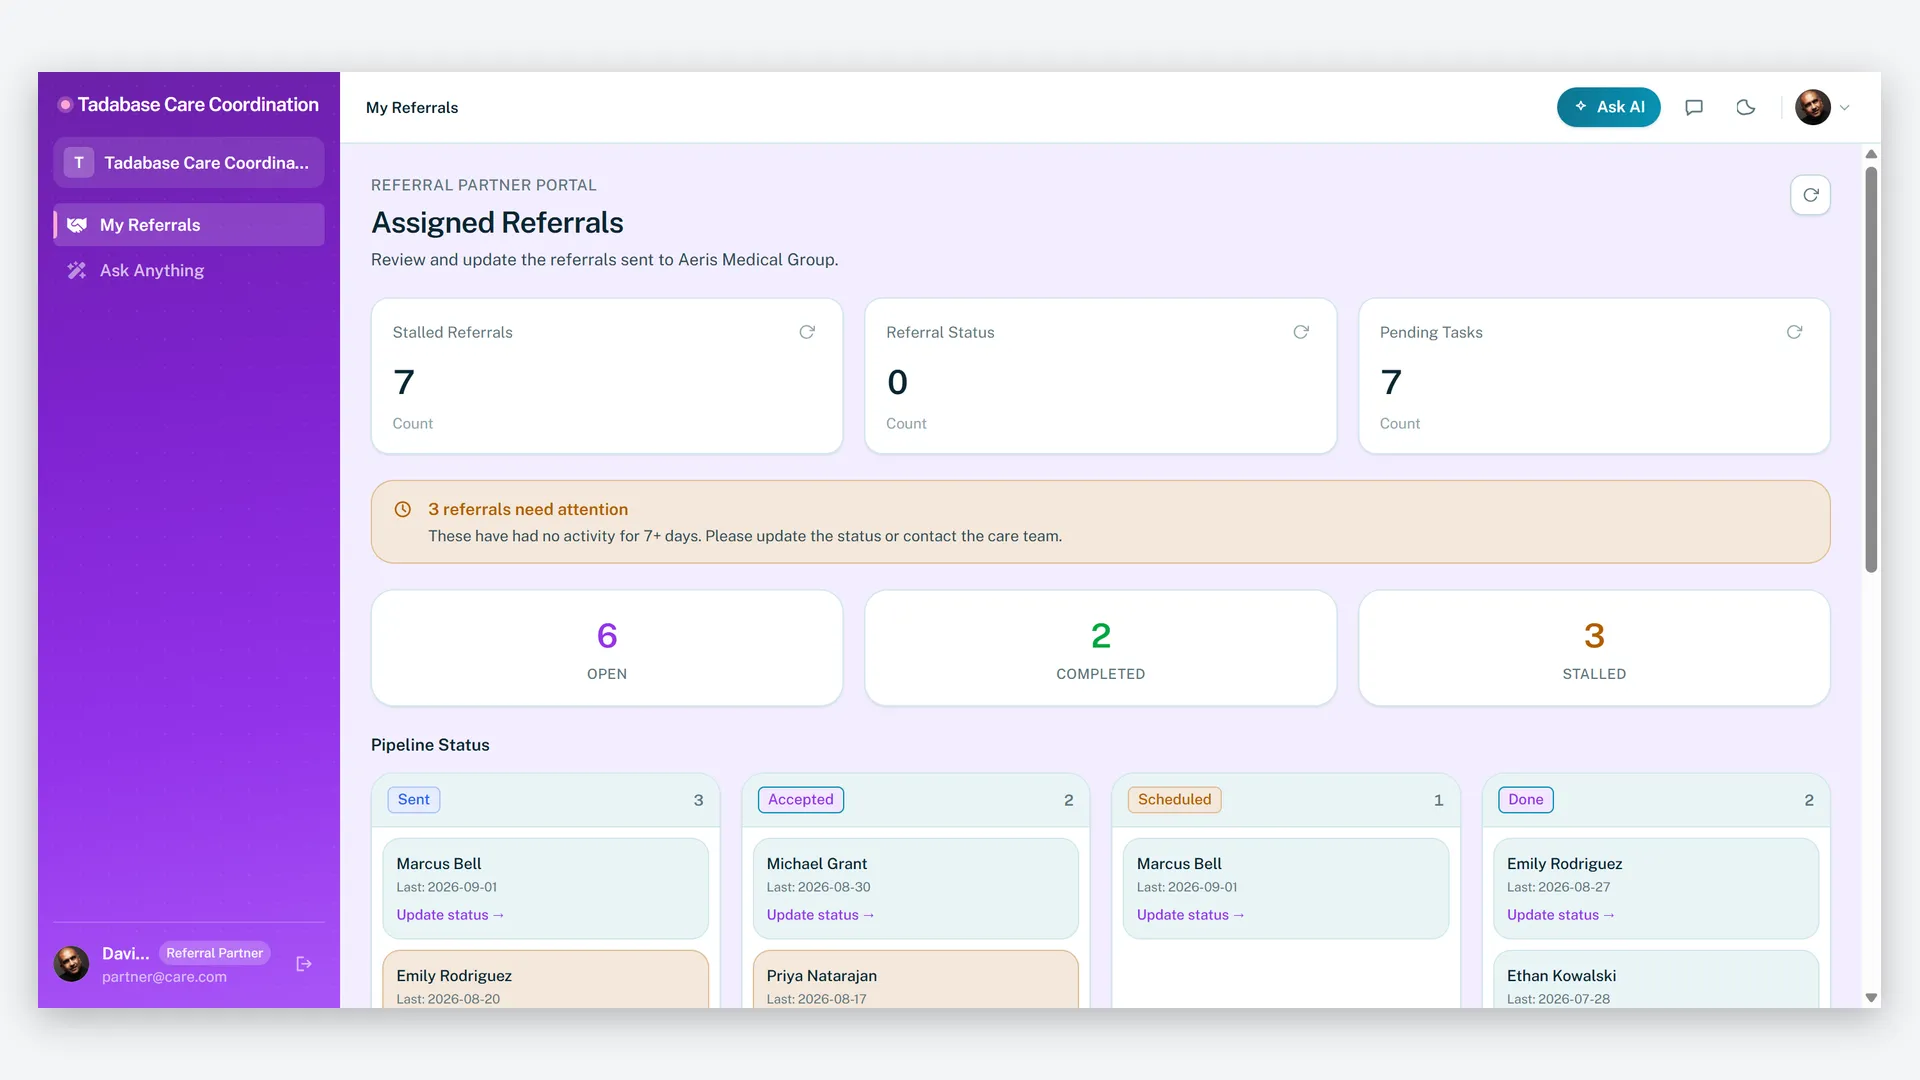
Task: Click the magic wand Ask Anything icon
Action: (x=77, y=270)
